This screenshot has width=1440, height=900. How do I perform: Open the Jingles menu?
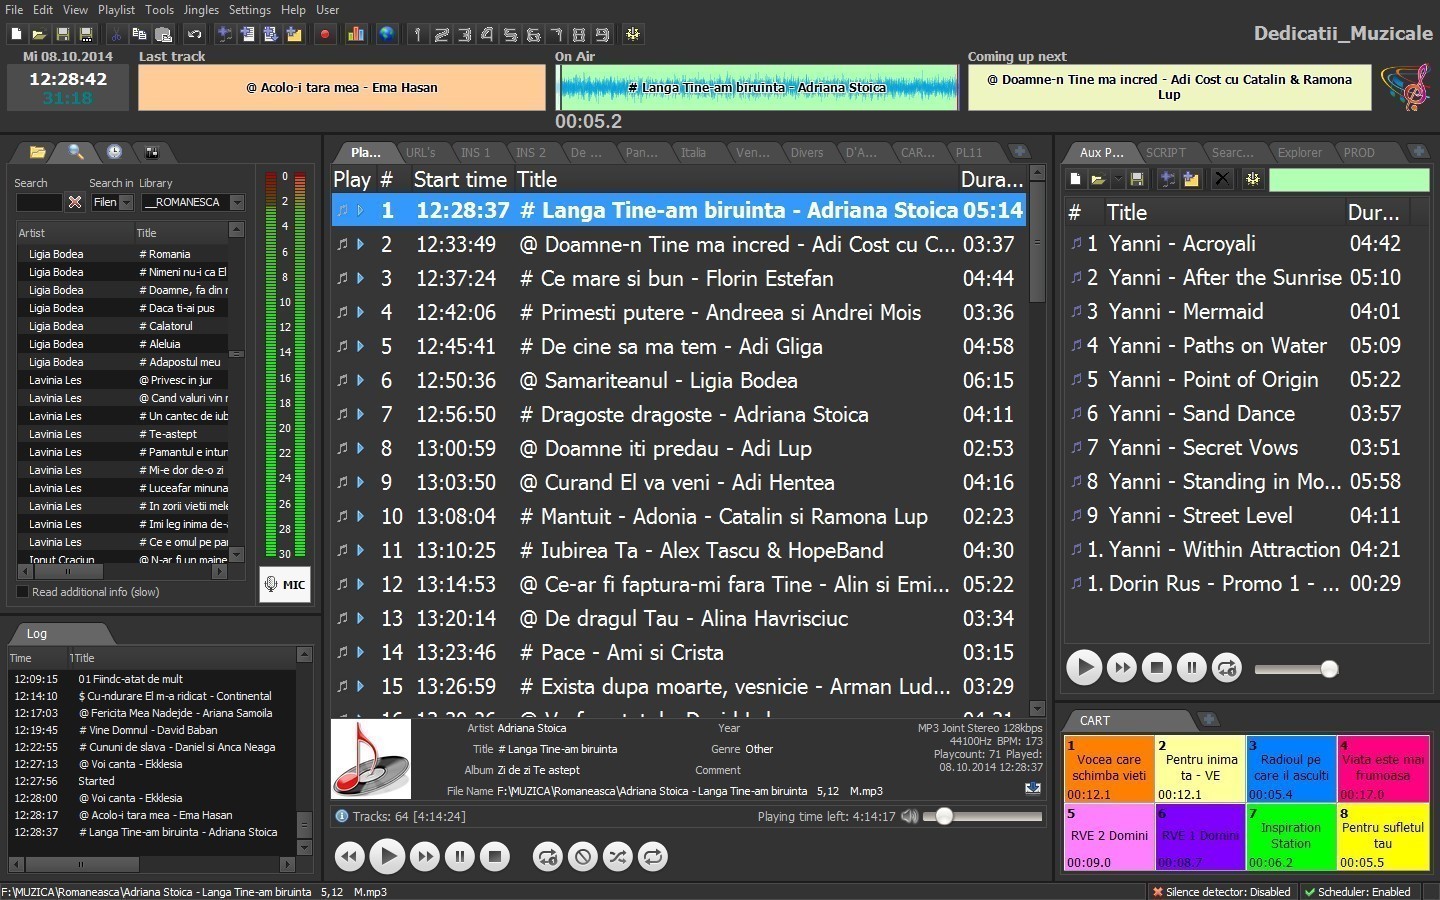(200, 9)
